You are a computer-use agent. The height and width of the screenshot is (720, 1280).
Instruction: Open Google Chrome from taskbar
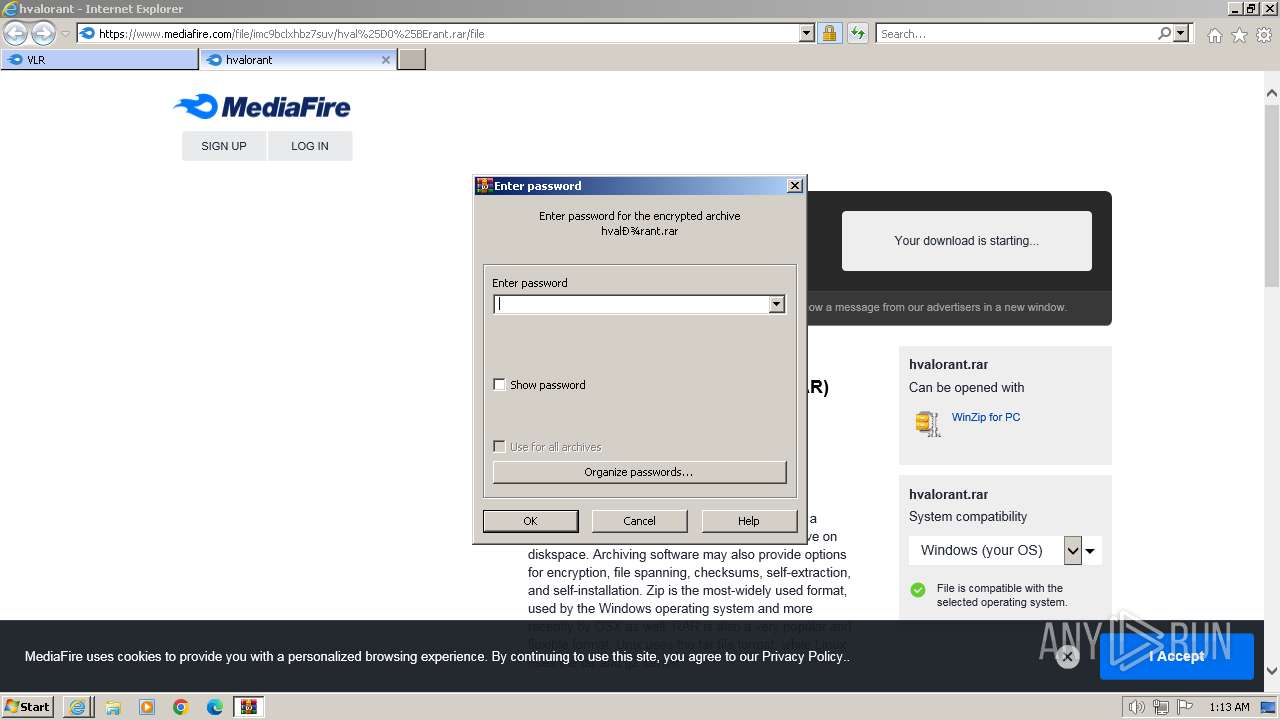click(181, 707)
